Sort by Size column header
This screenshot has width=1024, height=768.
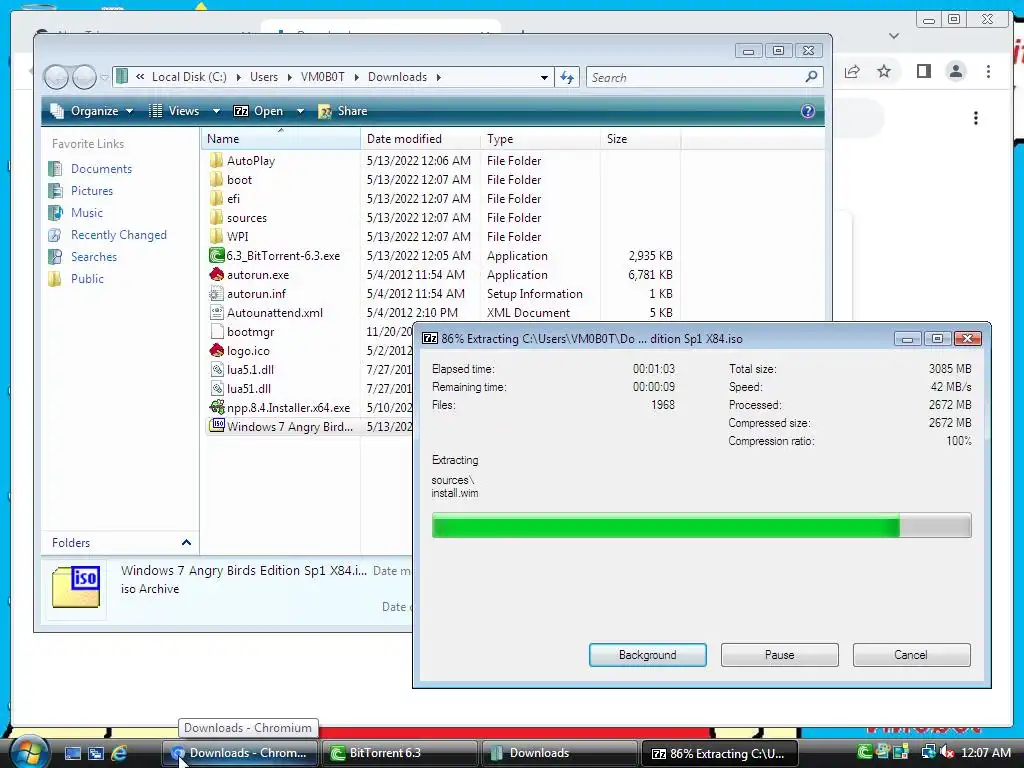coord(641,138)
